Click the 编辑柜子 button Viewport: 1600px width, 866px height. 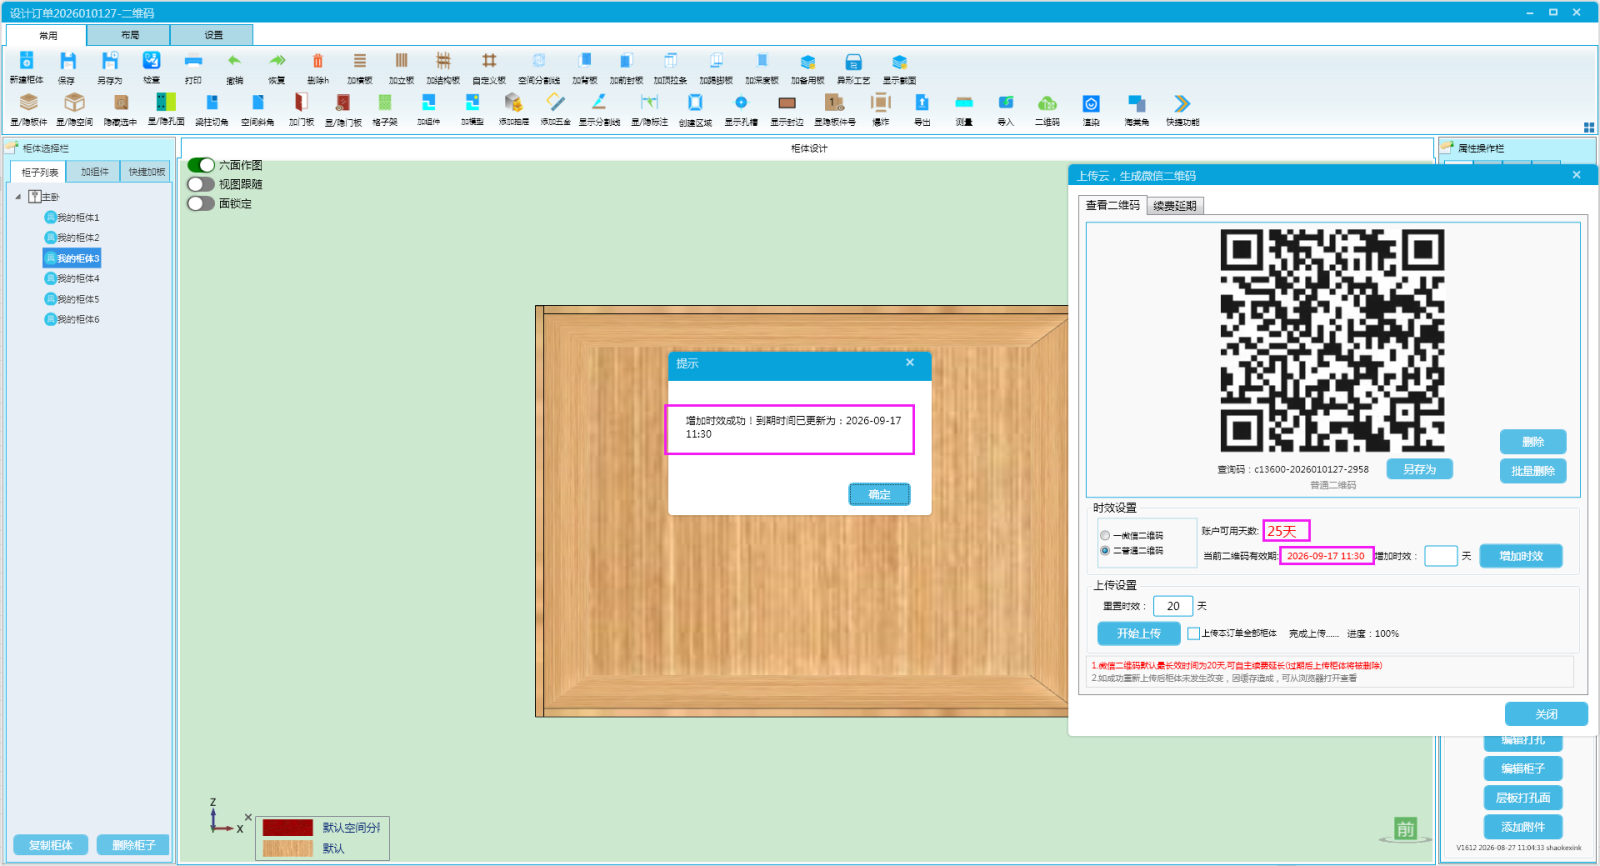pyautogui.click(x=1523, y=768)
